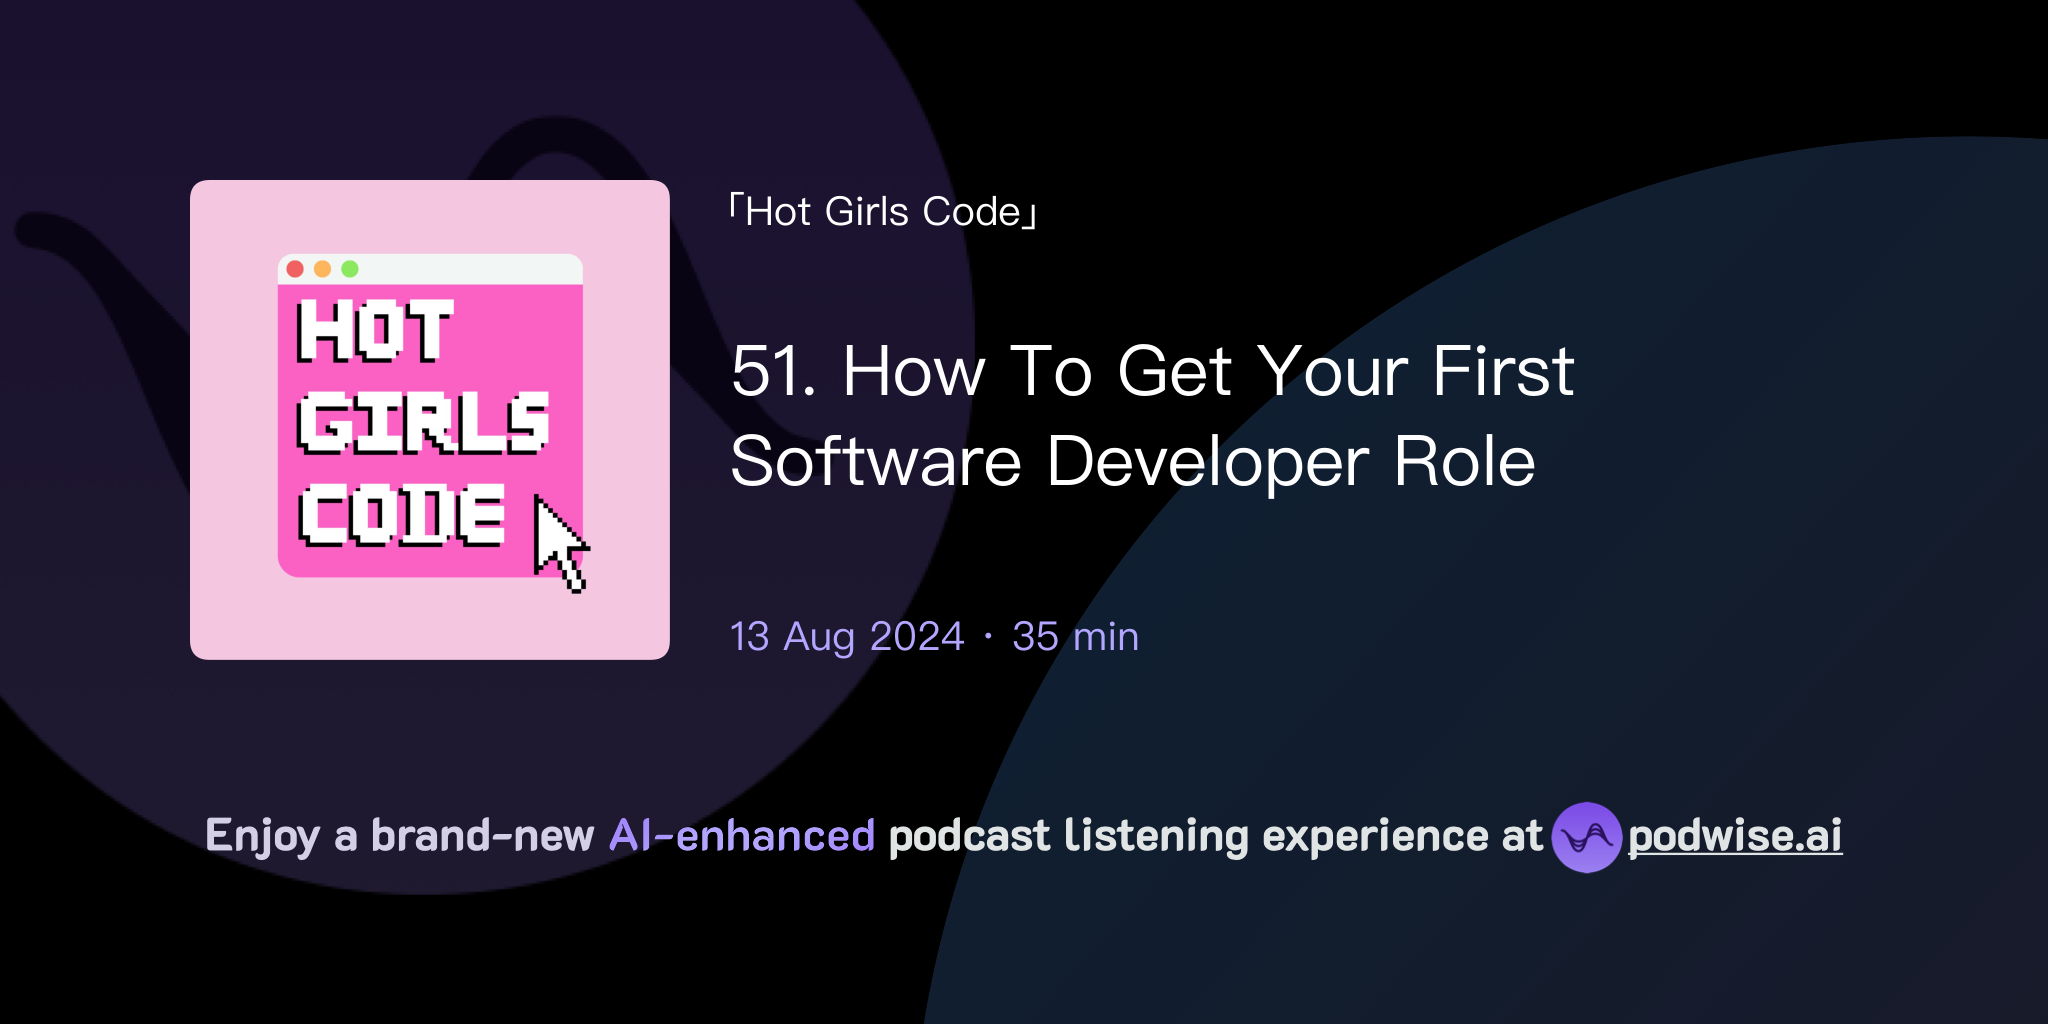
Task: Click the green traffic-light dot on artwork
Action: (348, 268)
